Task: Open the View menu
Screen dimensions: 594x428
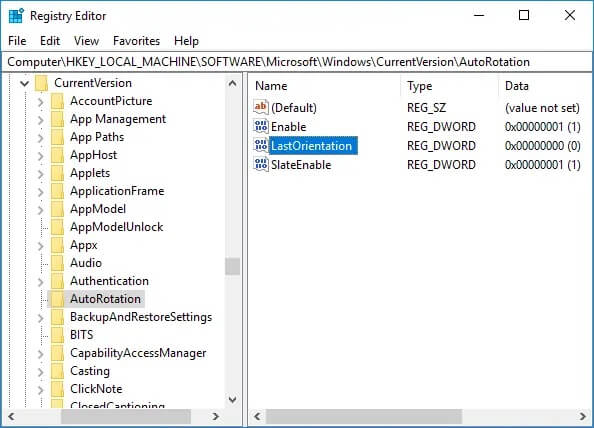Action: click(x=86, y=41)
